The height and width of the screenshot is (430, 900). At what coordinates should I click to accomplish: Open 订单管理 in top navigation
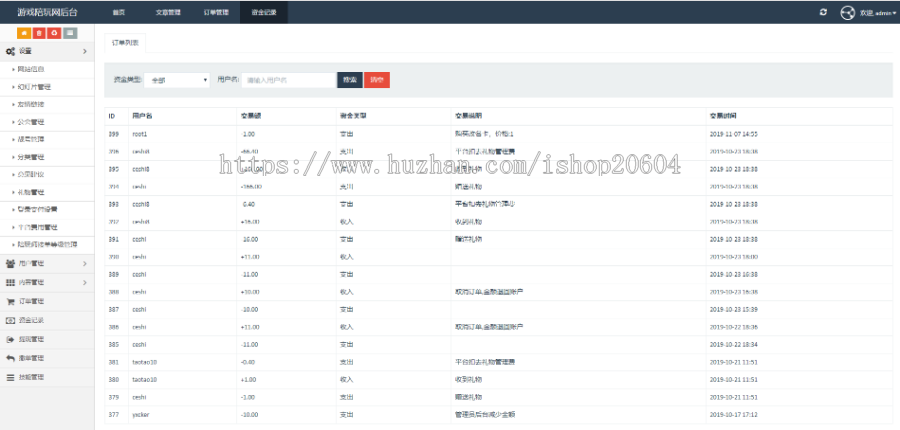216,12
